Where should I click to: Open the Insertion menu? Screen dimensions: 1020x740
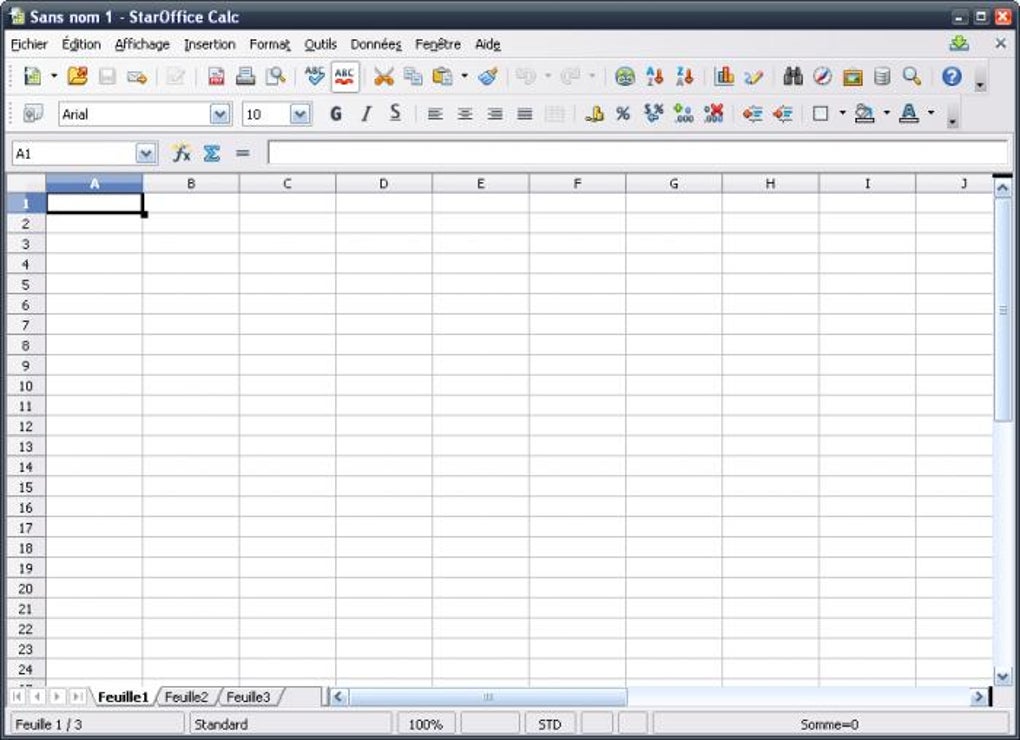click(209, 44)
